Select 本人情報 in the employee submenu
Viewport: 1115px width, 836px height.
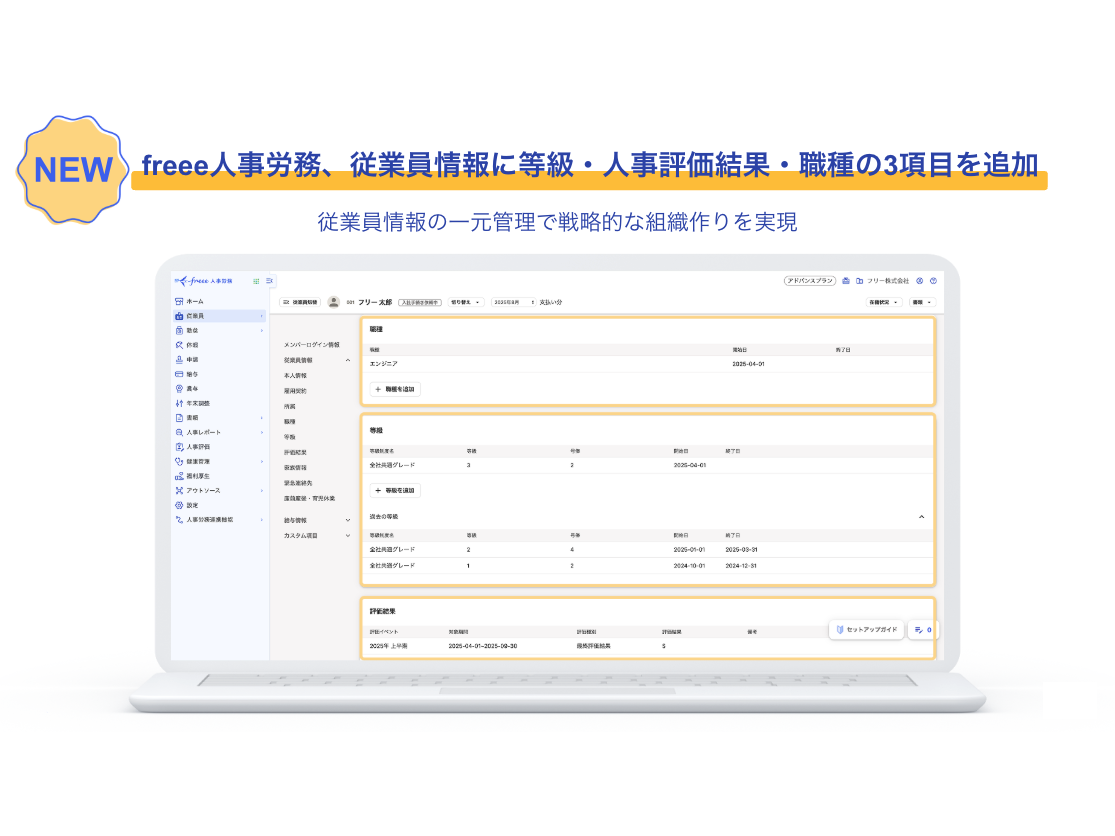[x=296, y=375]
